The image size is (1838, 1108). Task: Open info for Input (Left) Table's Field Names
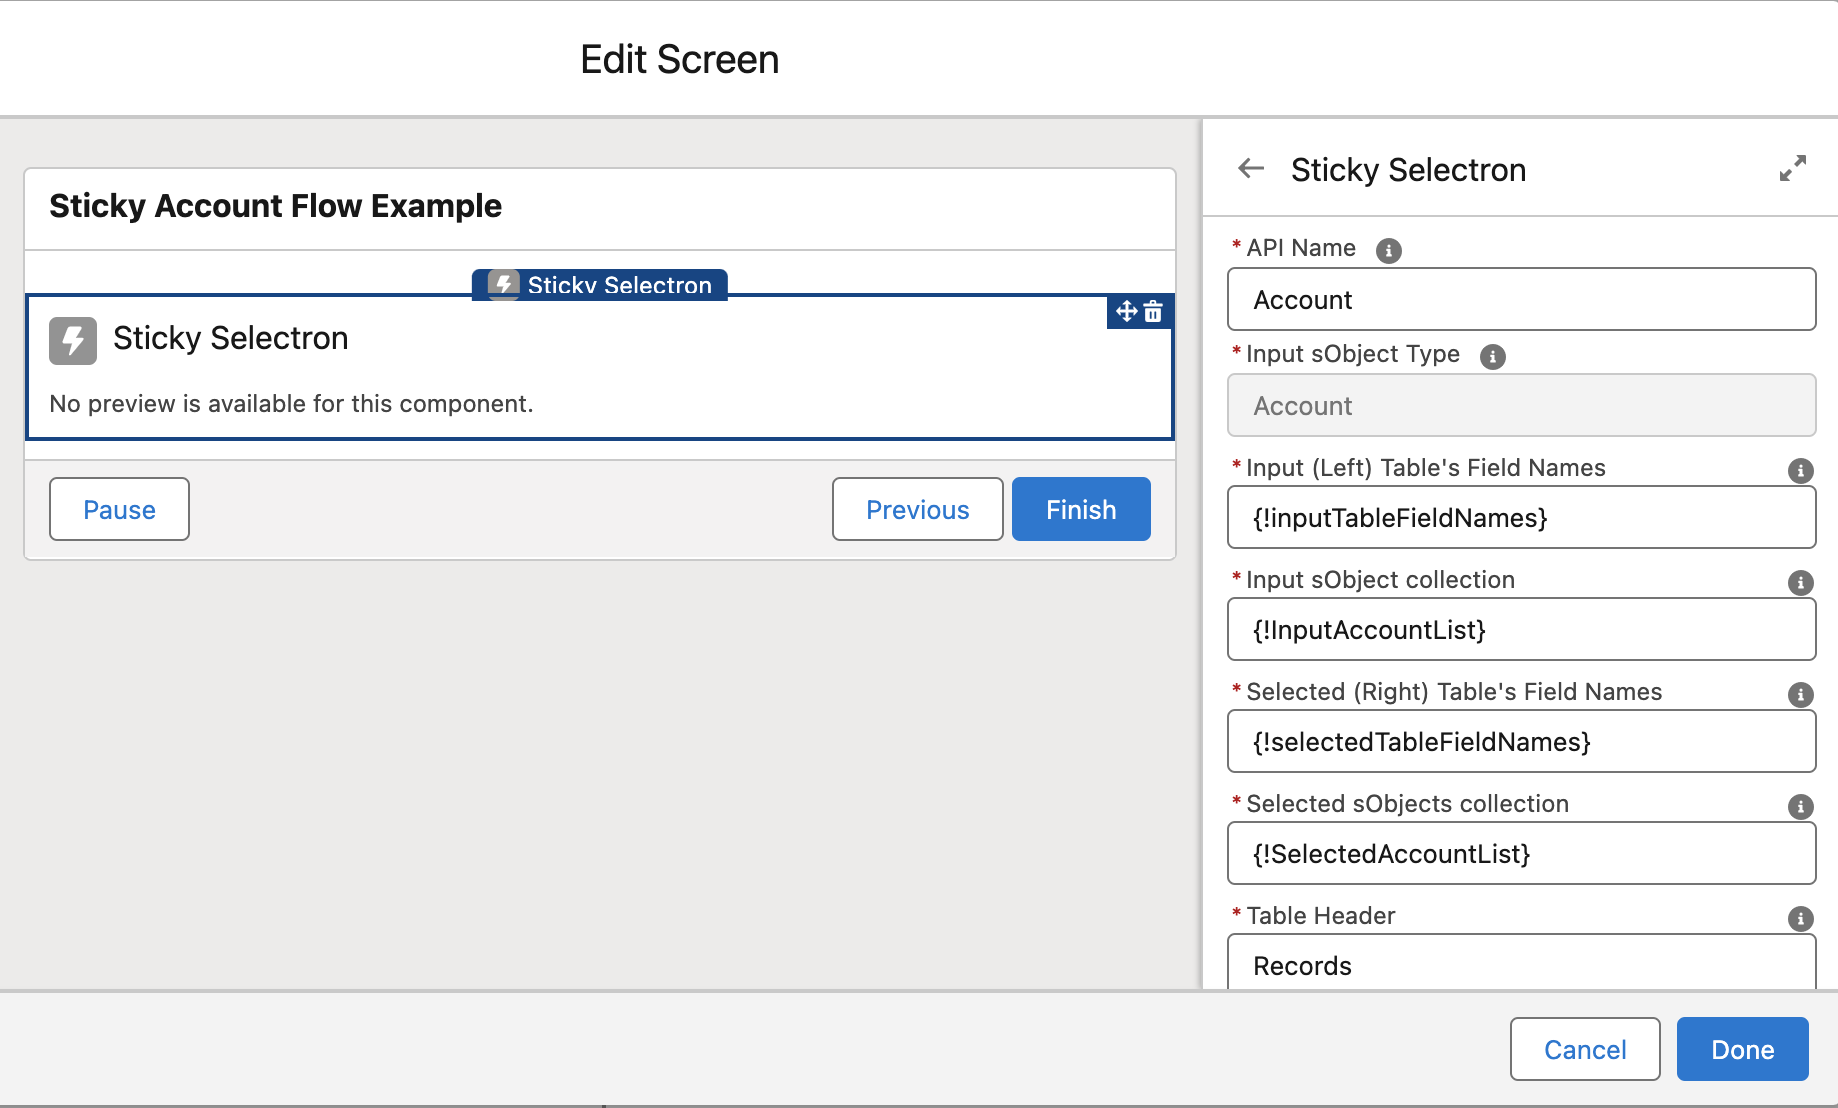tap(1800, 470)
